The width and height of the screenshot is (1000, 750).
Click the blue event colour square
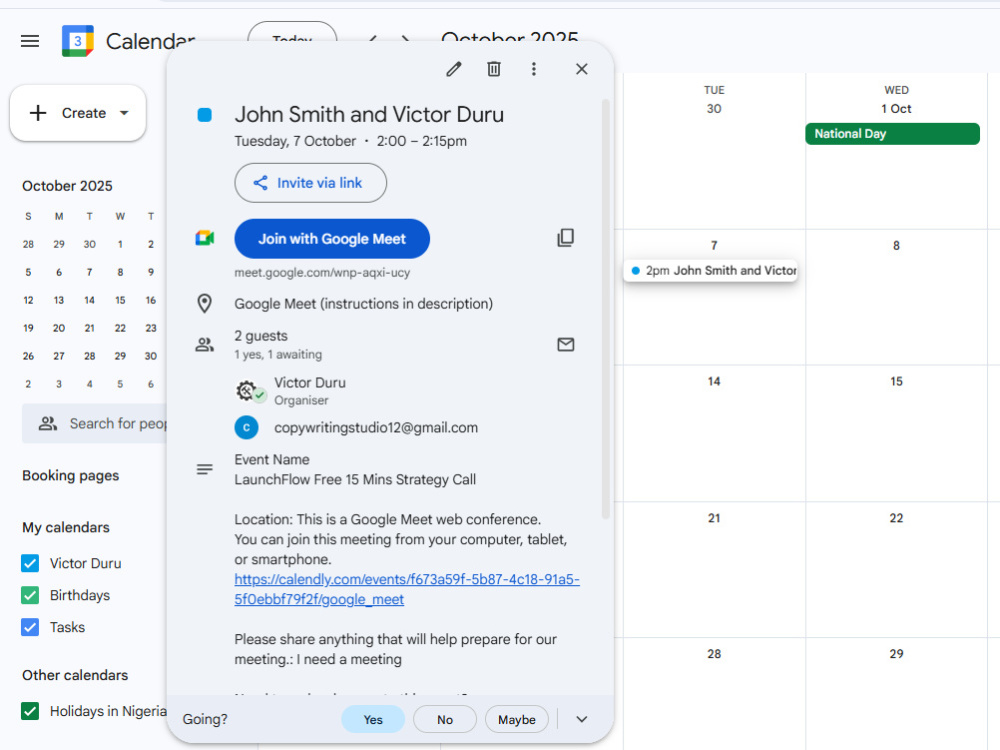204,115
